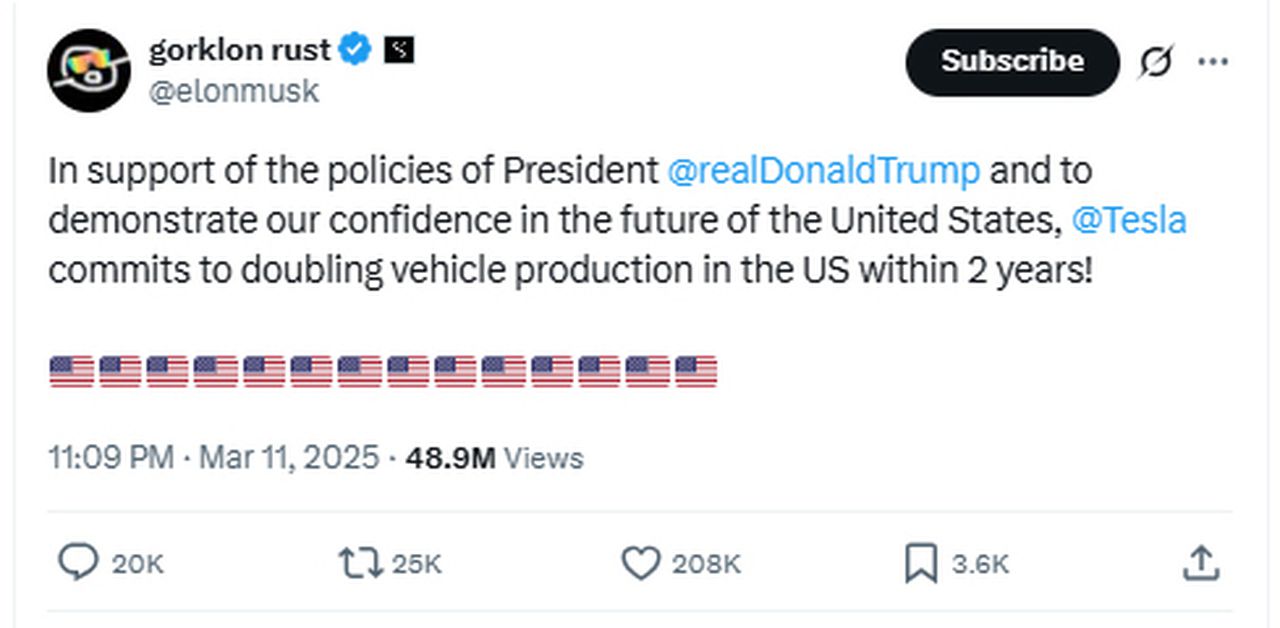Click the Grok slash icon beside Subscribe
Viewport: 1280px width, 628px height.
click(x=1155, y=63)
